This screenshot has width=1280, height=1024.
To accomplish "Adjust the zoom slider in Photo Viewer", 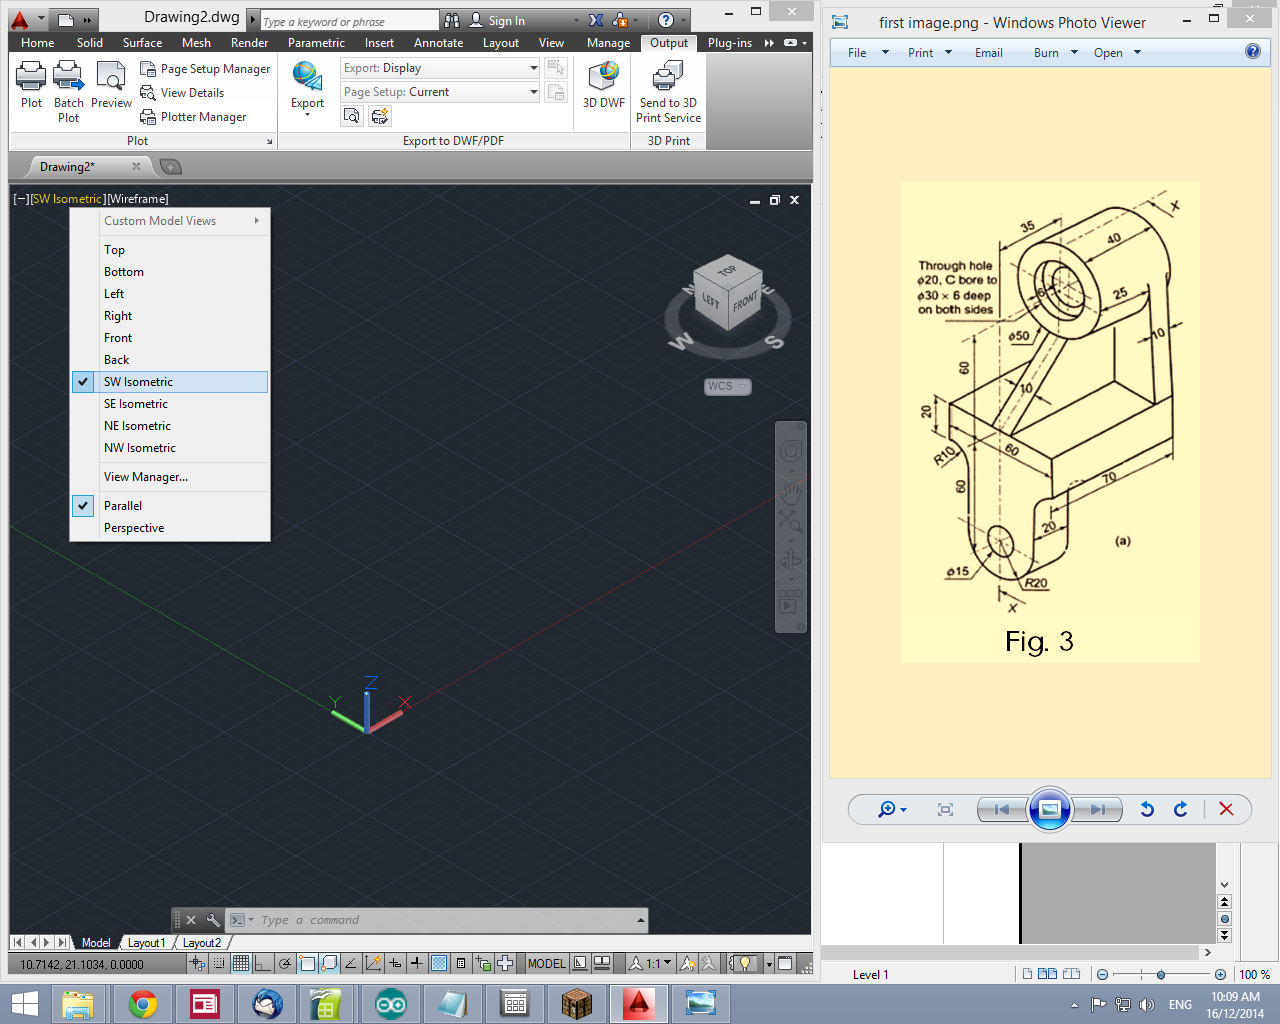I will click(1160, 973).
